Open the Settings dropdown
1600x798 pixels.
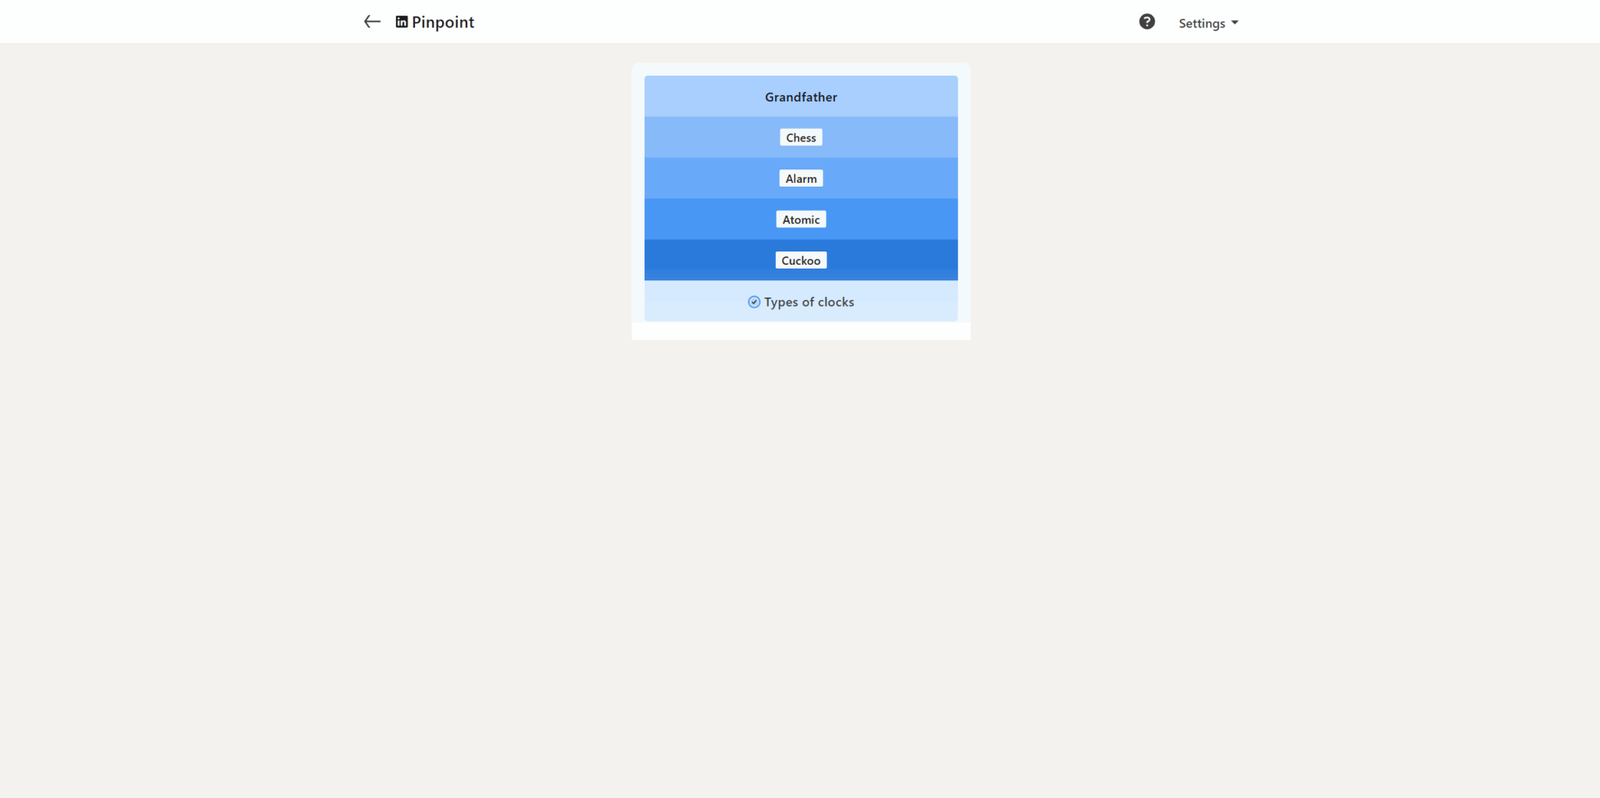pyautogui.click(x=1208, y=23)
